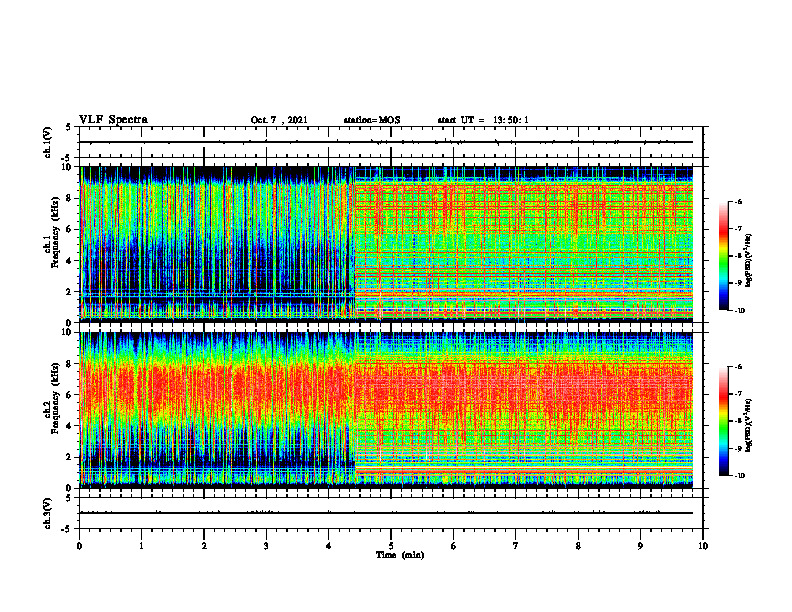Screen dimensions: 792x612
Task: Click time axis tick label "1"
Action: pyautogui.click(x=141, y=546)
